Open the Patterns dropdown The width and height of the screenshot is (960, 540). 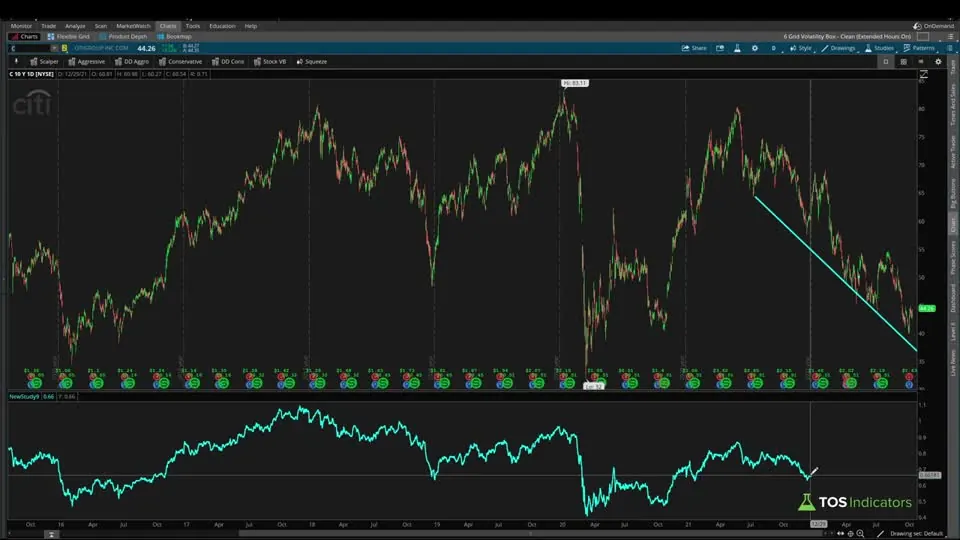click(919, 48)
